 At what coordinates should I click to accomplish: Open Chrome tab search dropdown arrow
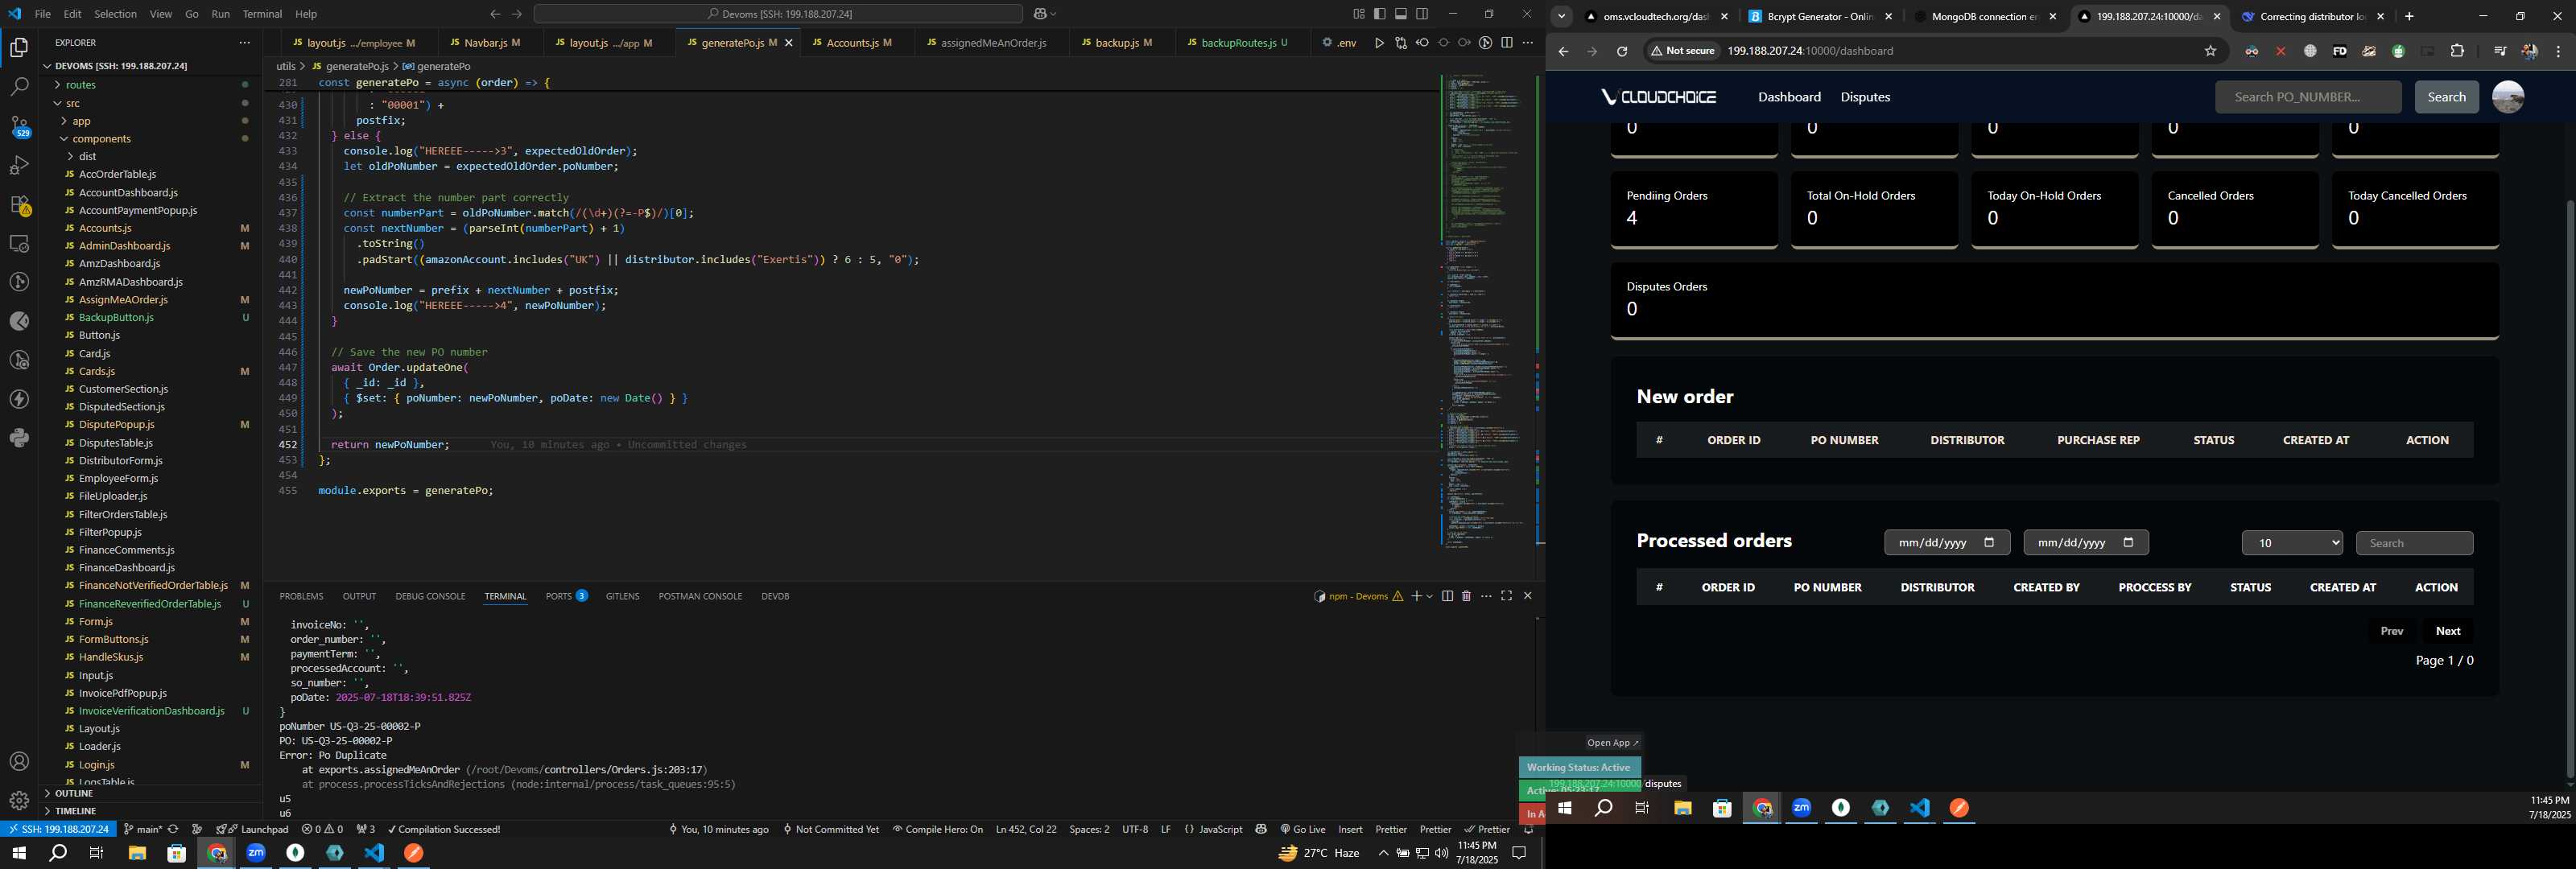(x=1561, y=16)
